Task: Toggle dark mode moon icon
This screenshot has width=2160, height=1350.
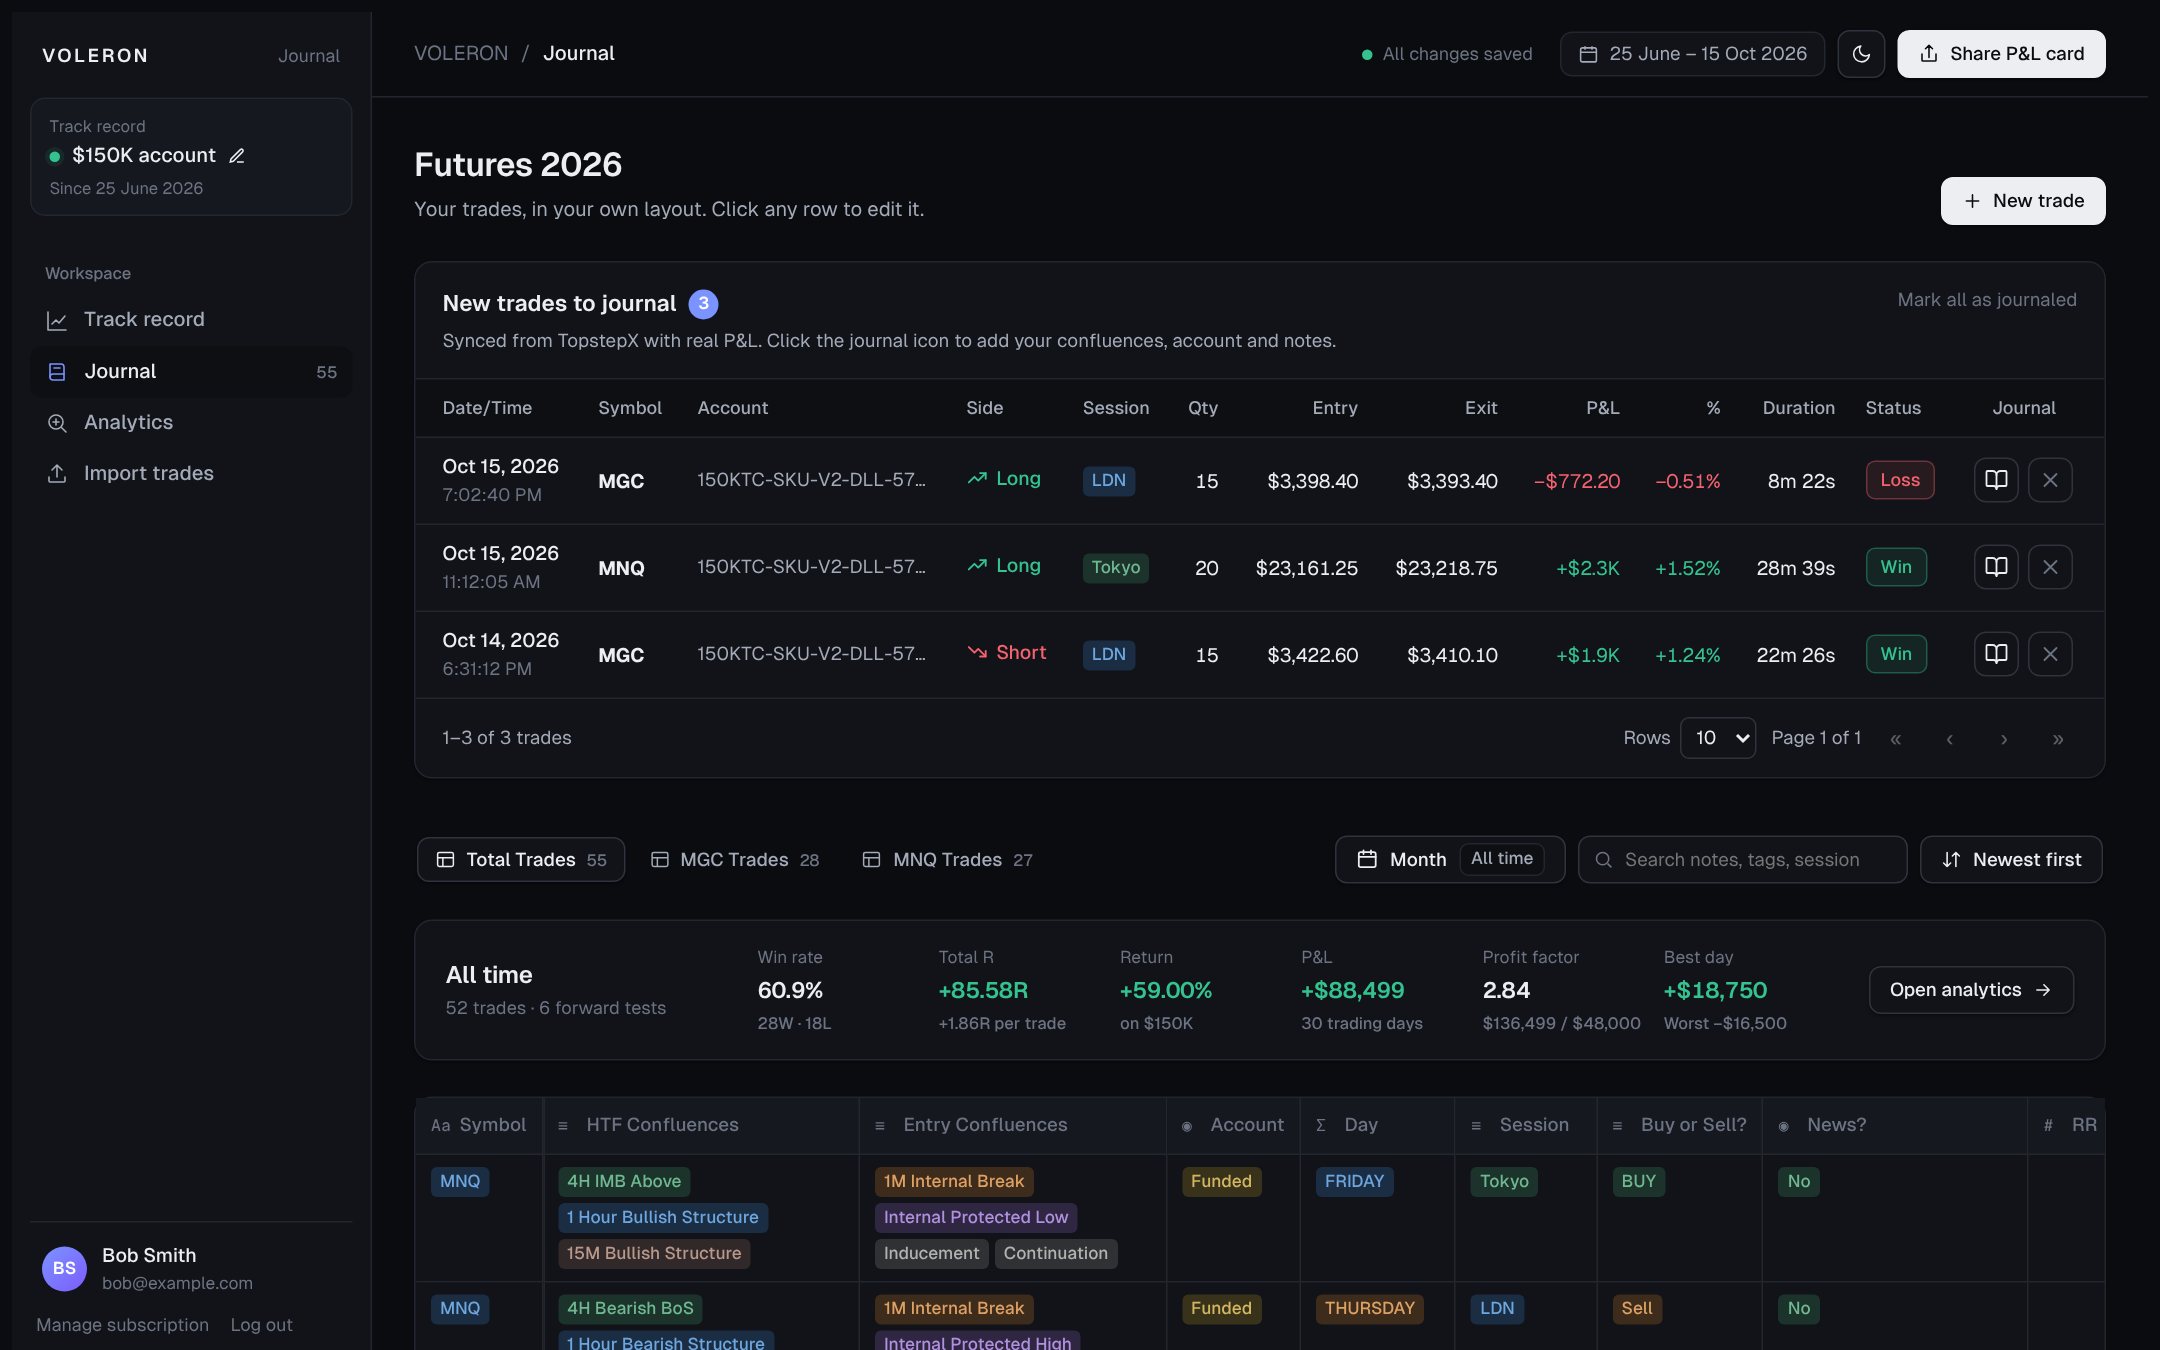Action: tap(1861, 54)
